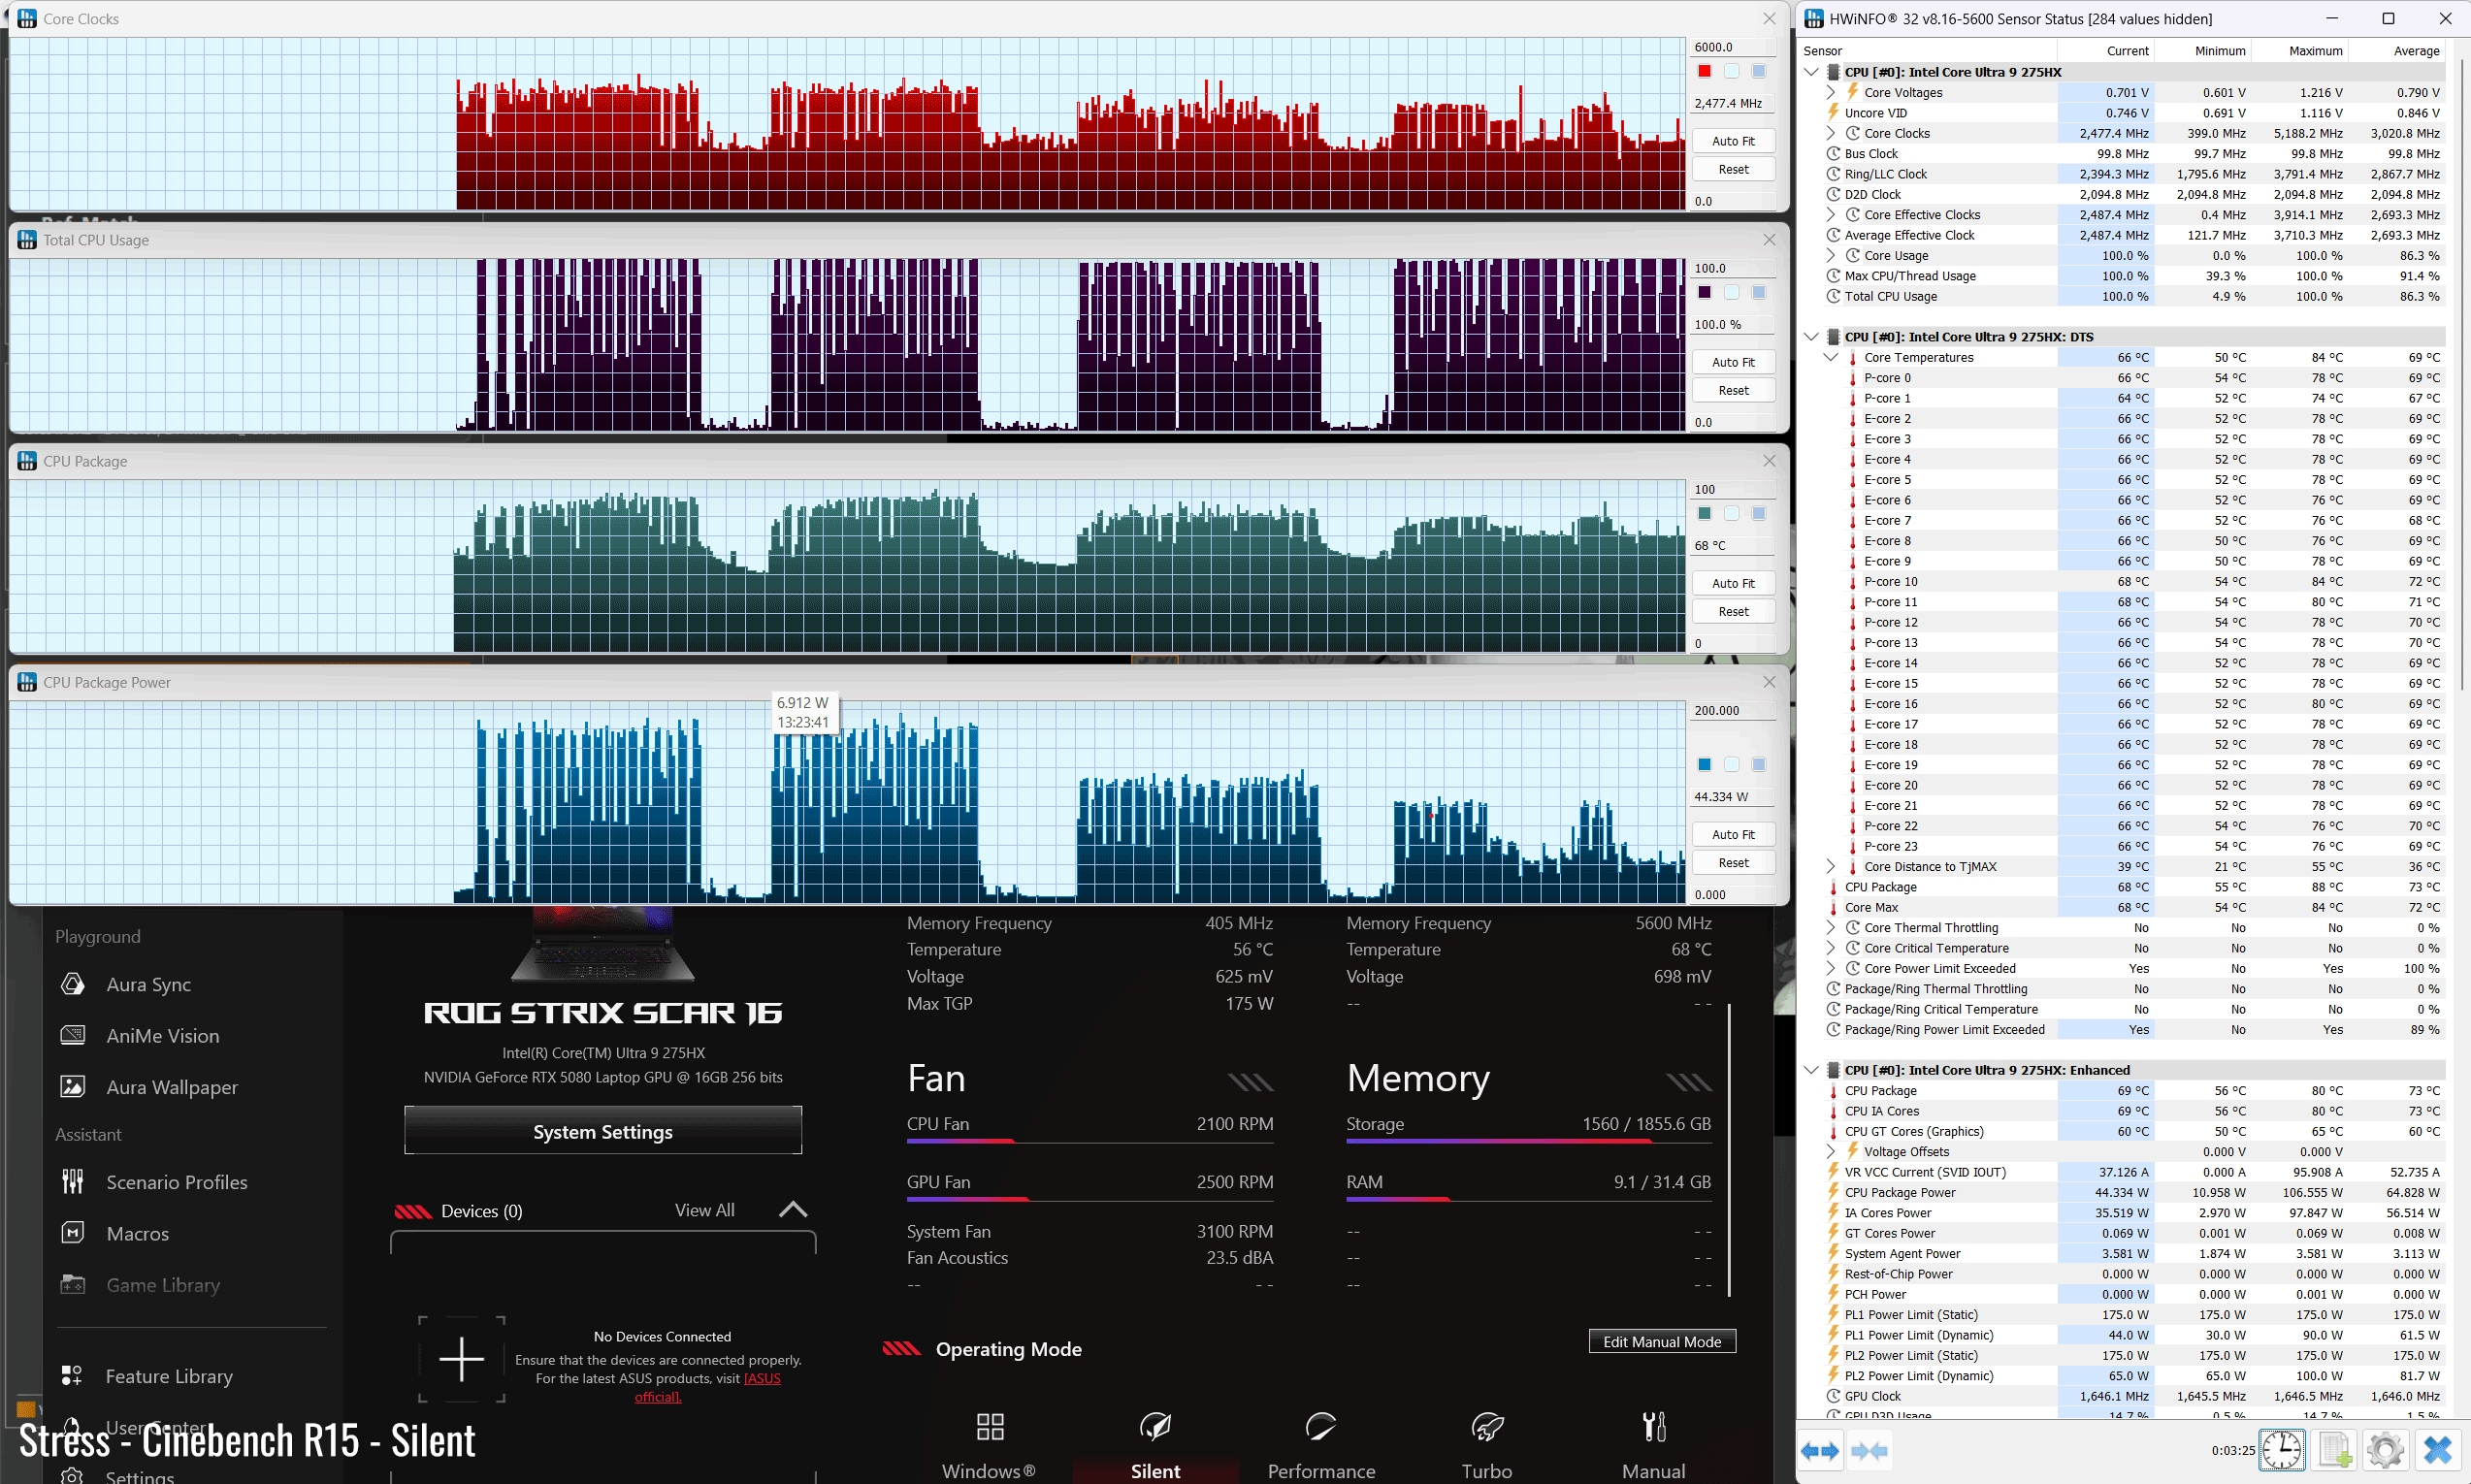Click the Macros sidebar icon
2471x1484 pixels.
73,1232
